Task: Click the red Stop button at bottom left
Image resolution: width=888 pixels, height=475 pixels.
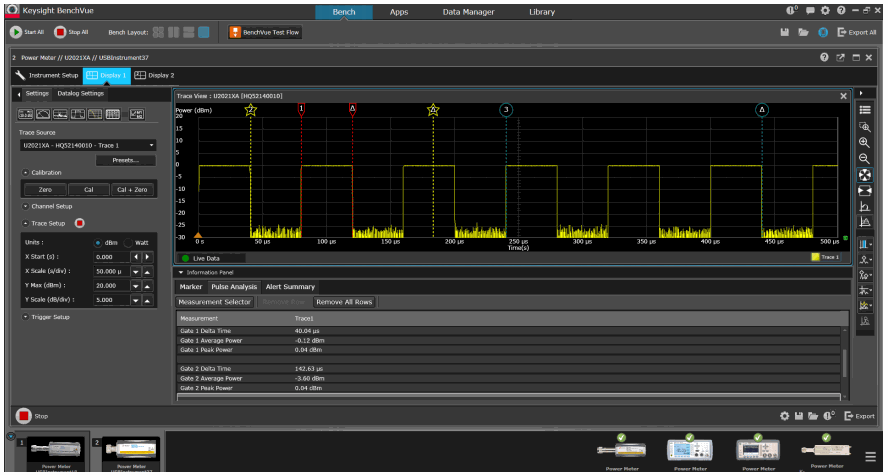Action: pos(23,416)
